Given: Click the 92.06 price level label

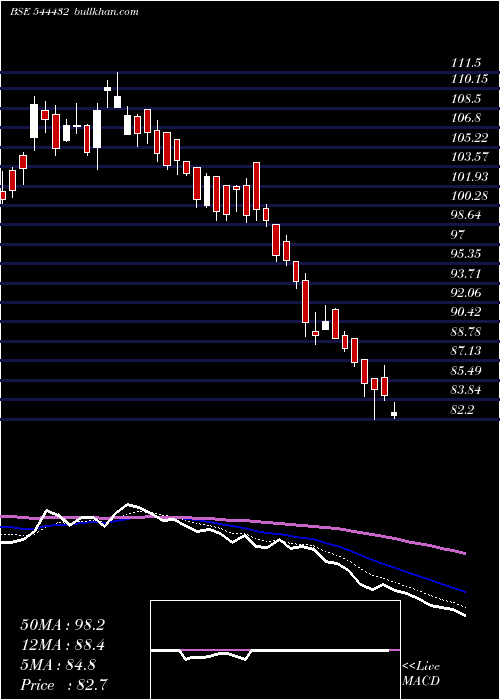Looking at the screenshot, I should coord(467,292).
